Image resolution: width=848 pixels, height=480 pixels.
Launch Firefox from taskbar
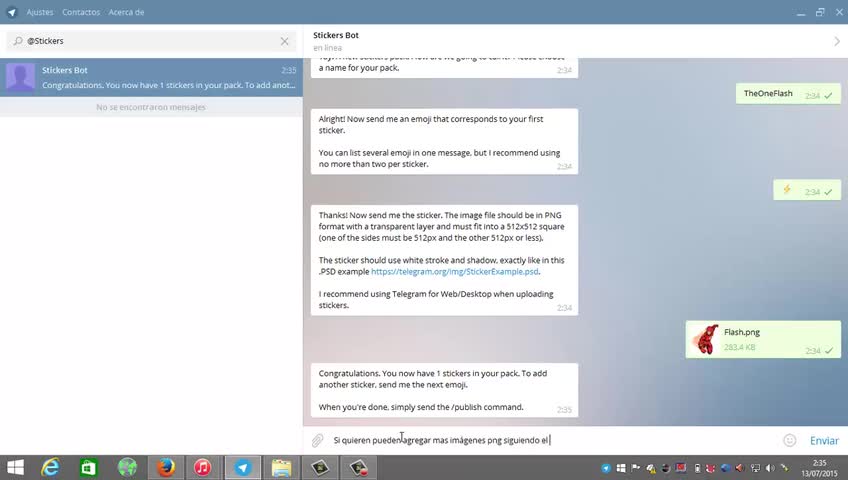(166, 468)
